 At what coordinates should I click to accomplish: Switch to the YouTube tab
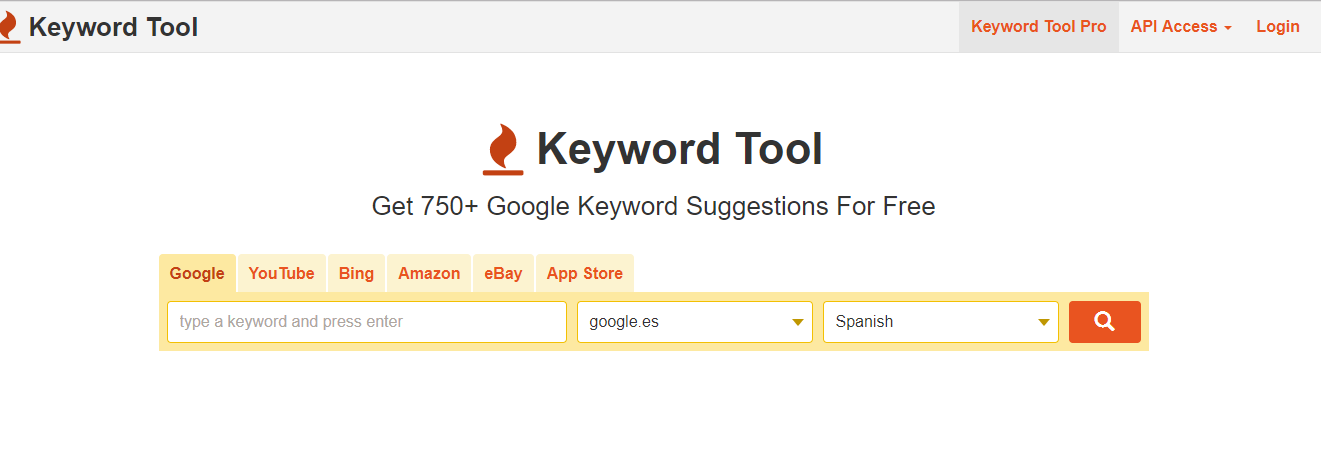pos(281,273)
